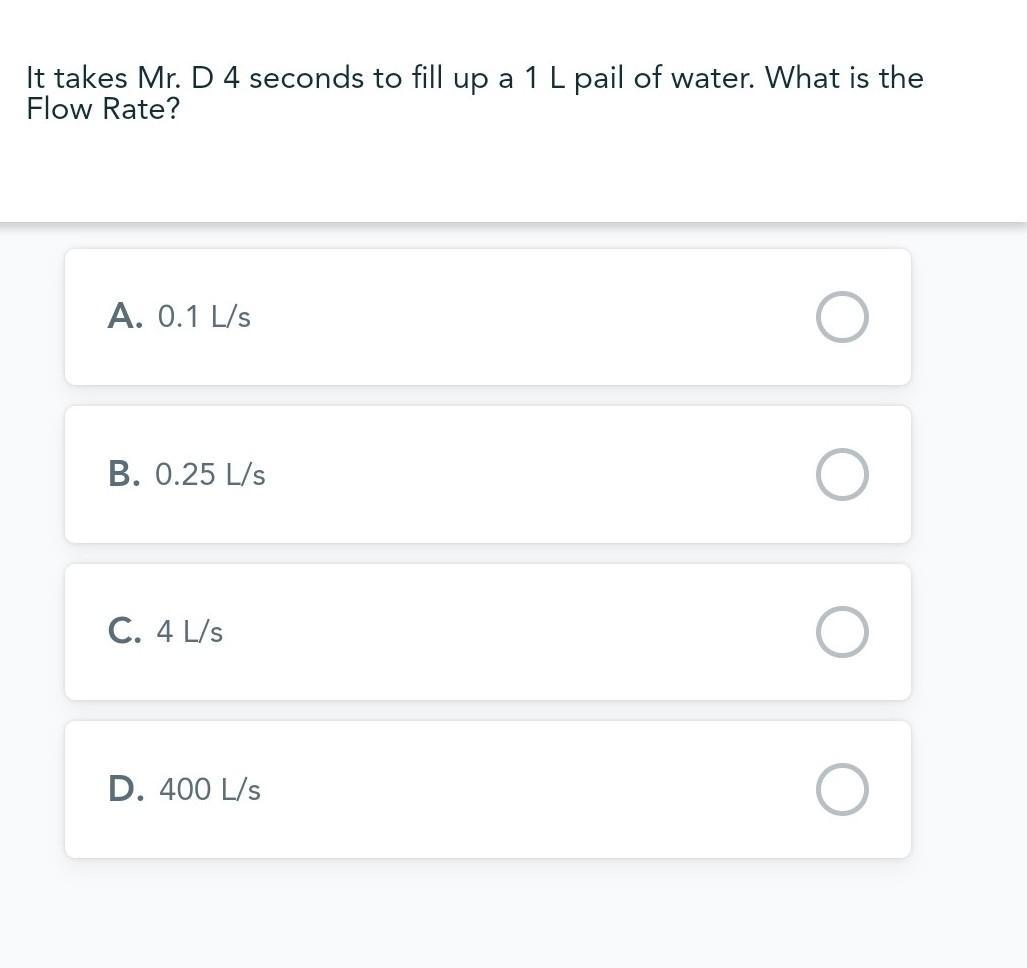Pick the 400 L/s answer text
1027x968 pixels.
(210, 790)
